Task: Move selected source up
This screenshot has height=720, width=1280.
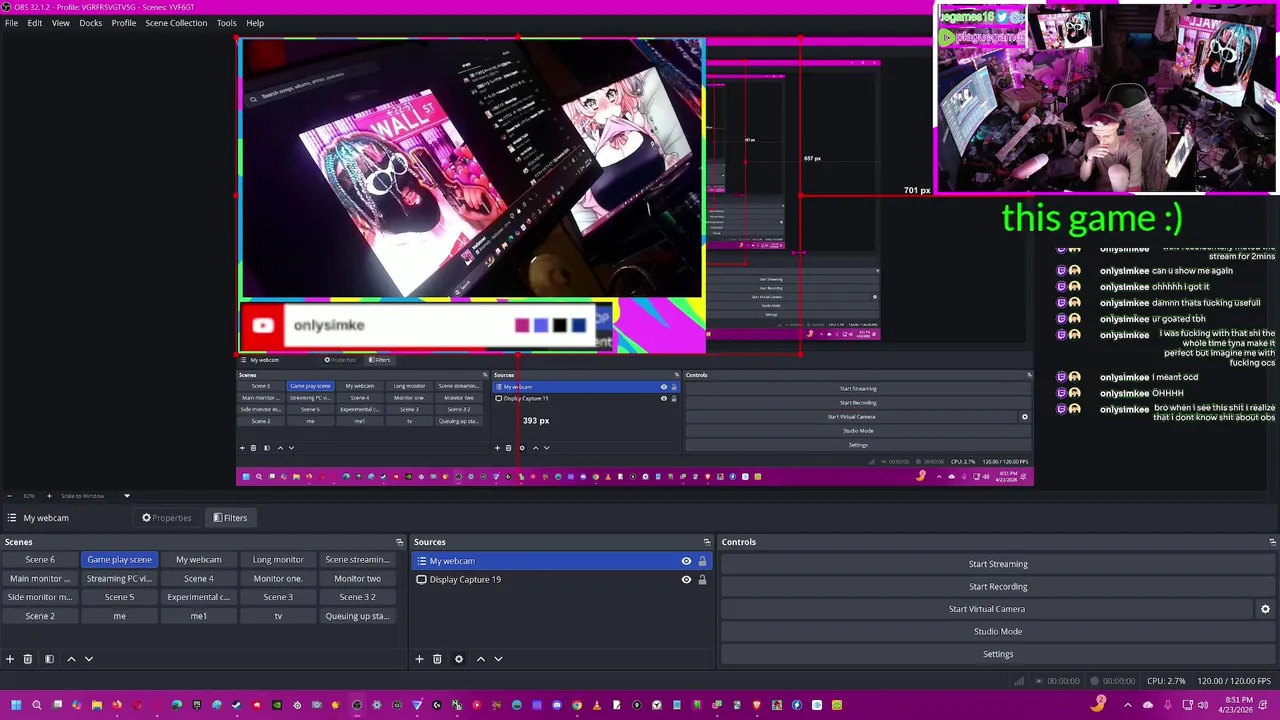Action: point(481,659)
